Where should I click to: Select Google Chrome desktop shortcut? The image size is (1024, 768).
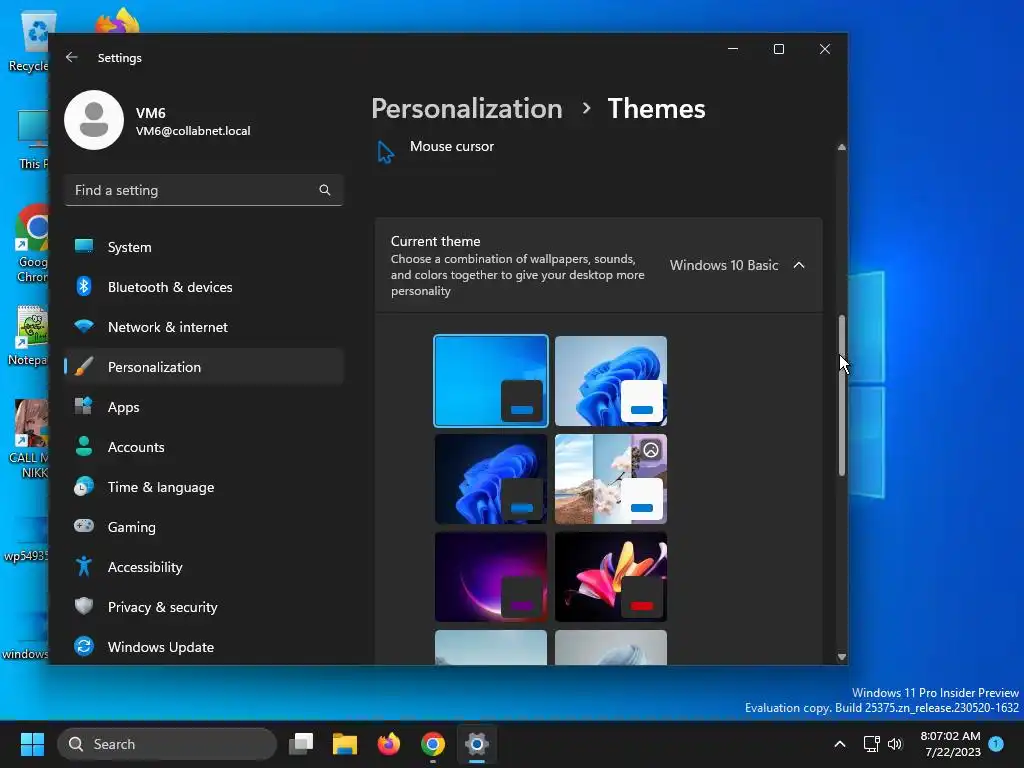tap(31, 244)
